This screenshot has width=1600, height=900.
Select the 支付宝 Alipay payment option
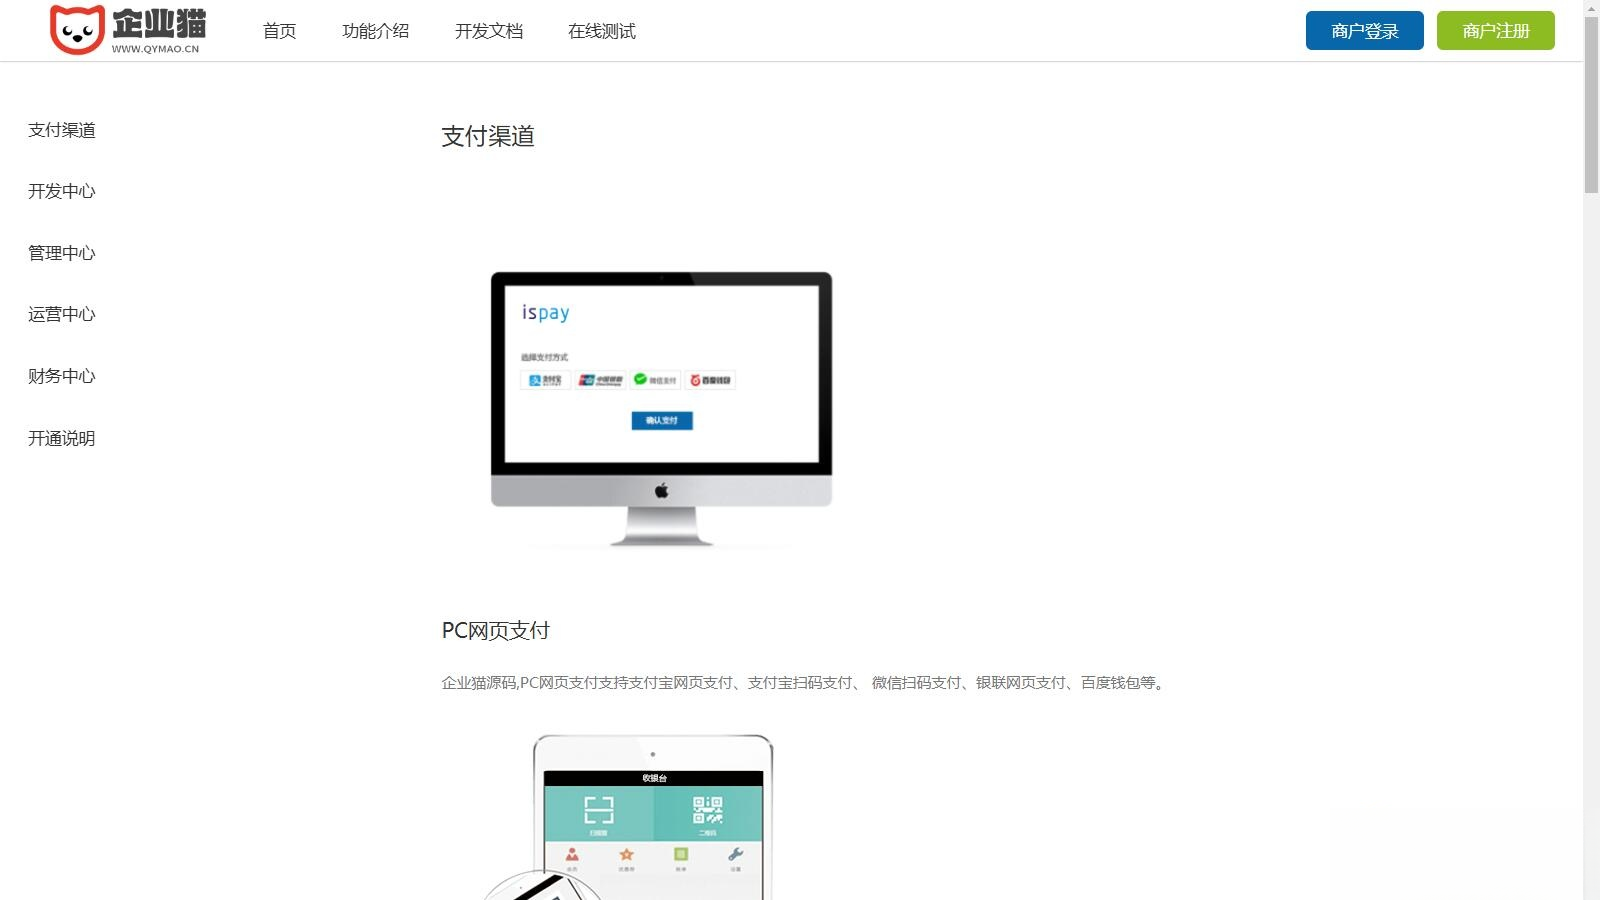click(545, 380)
